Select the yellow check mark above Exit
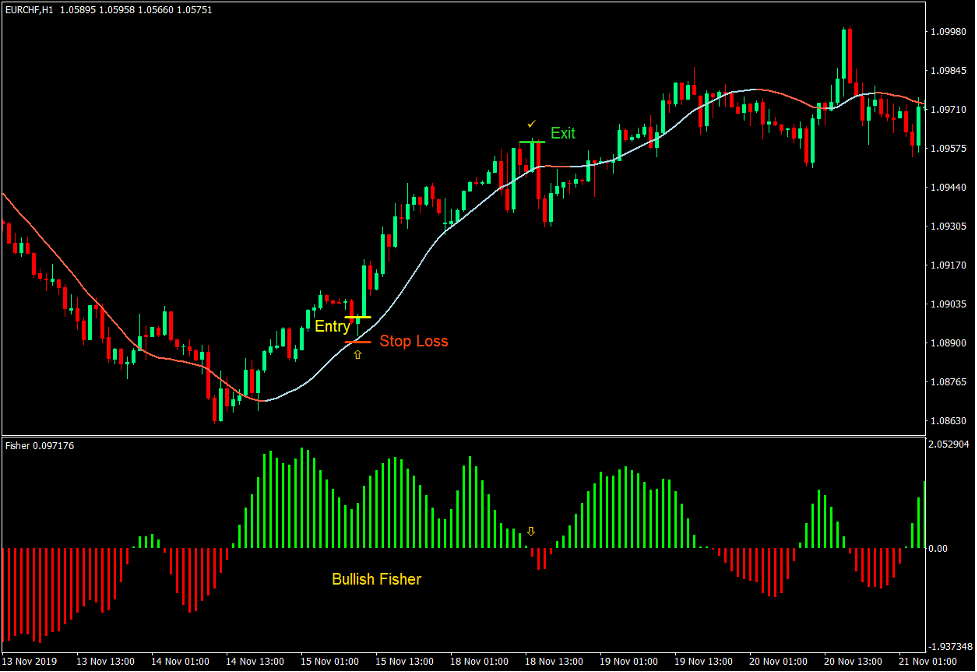The height and width of the screenshot is (672, 977). (x=531, y=122)
